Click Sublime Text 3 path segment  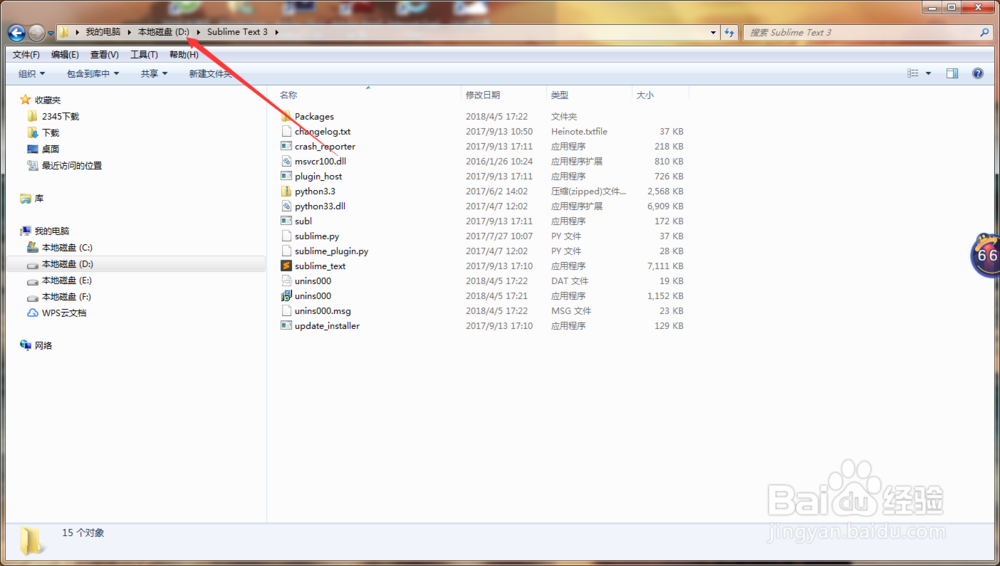237,32
